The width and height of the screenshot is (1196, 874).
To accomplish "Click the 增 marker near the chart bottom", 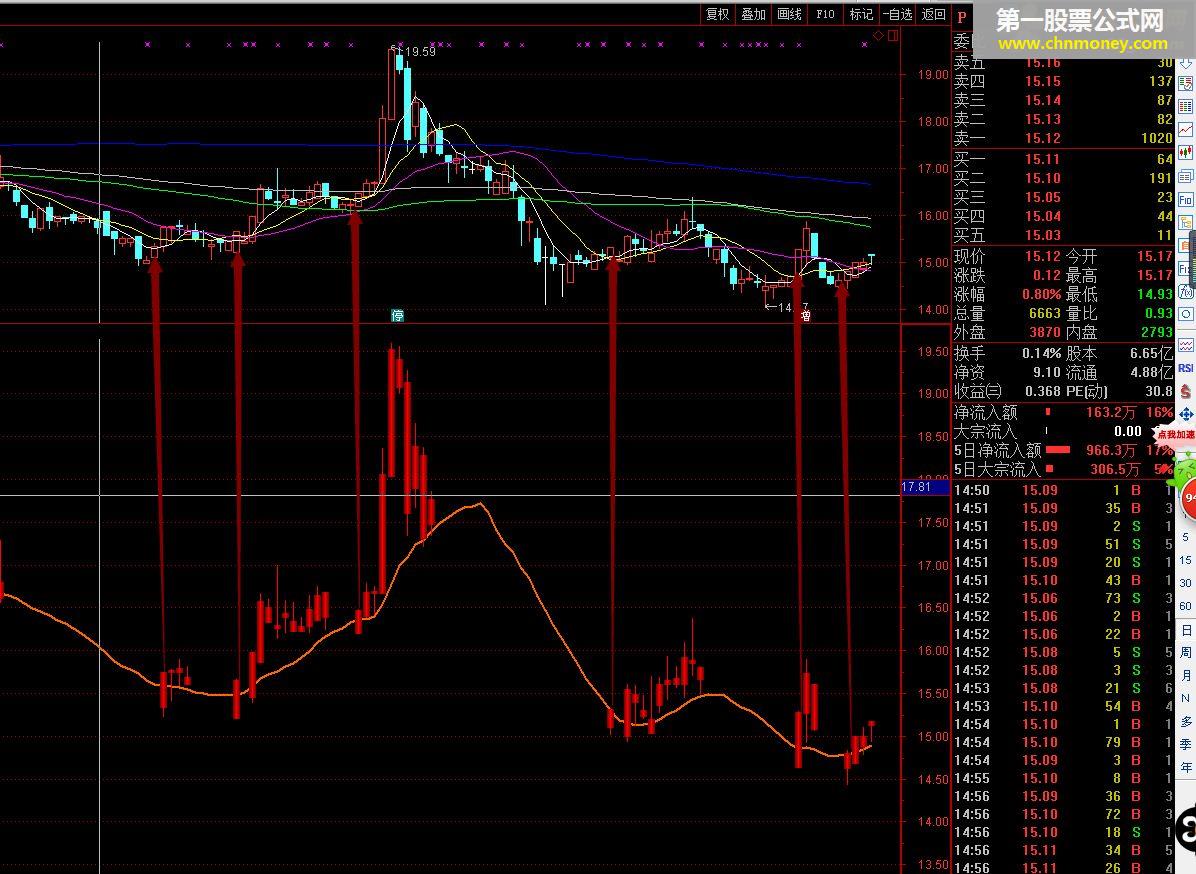I will point(805,315).
